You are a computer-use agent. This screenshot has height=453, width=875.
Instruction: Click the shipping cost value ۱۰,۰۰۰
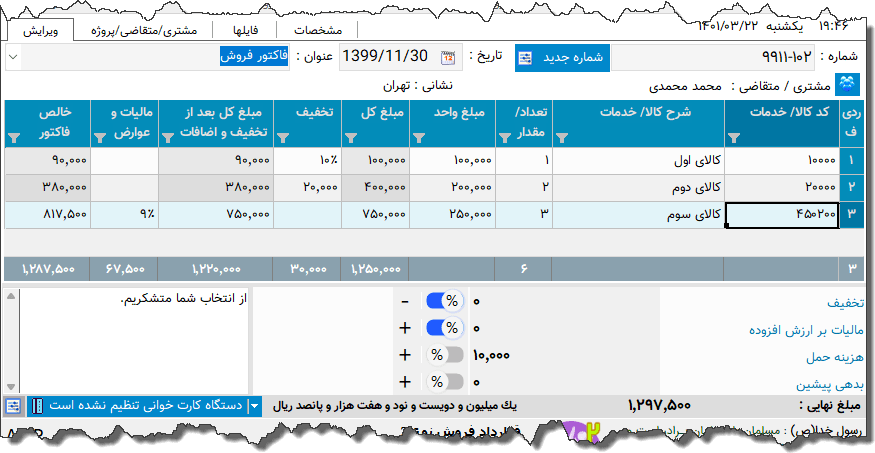(491, 355)
